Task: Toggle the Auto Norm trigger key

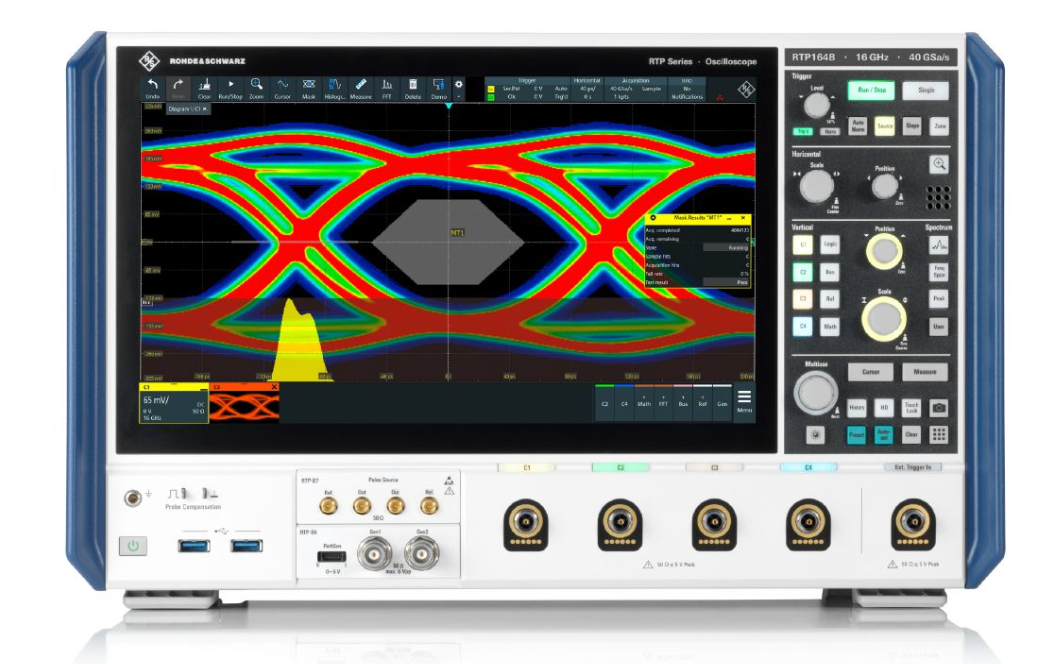Action: coord(858,126)
